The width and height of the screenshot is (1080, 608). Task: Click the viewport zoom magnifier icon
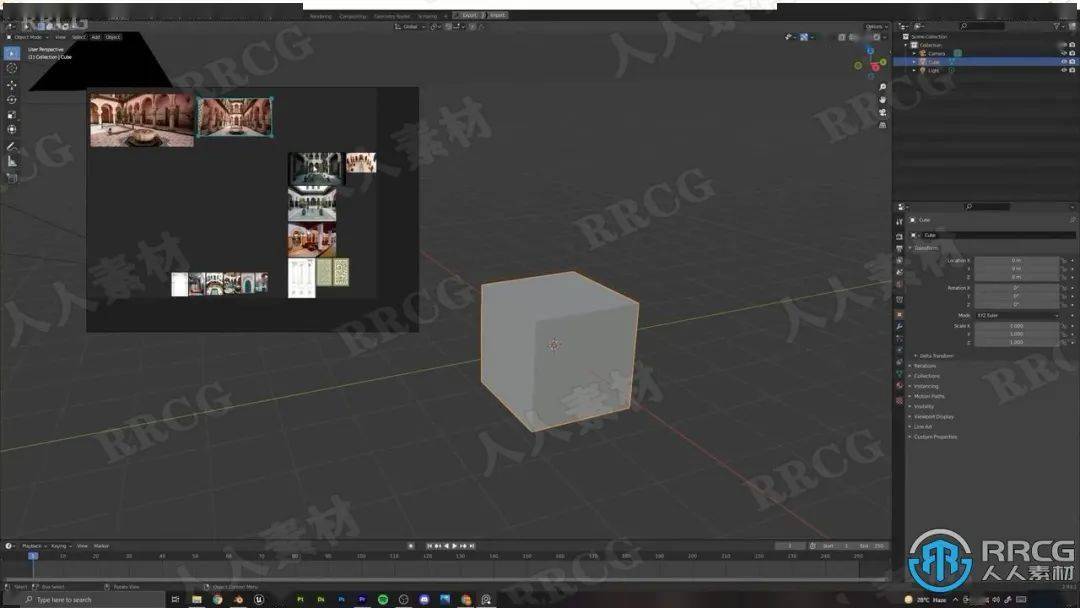tap(882, 87)
